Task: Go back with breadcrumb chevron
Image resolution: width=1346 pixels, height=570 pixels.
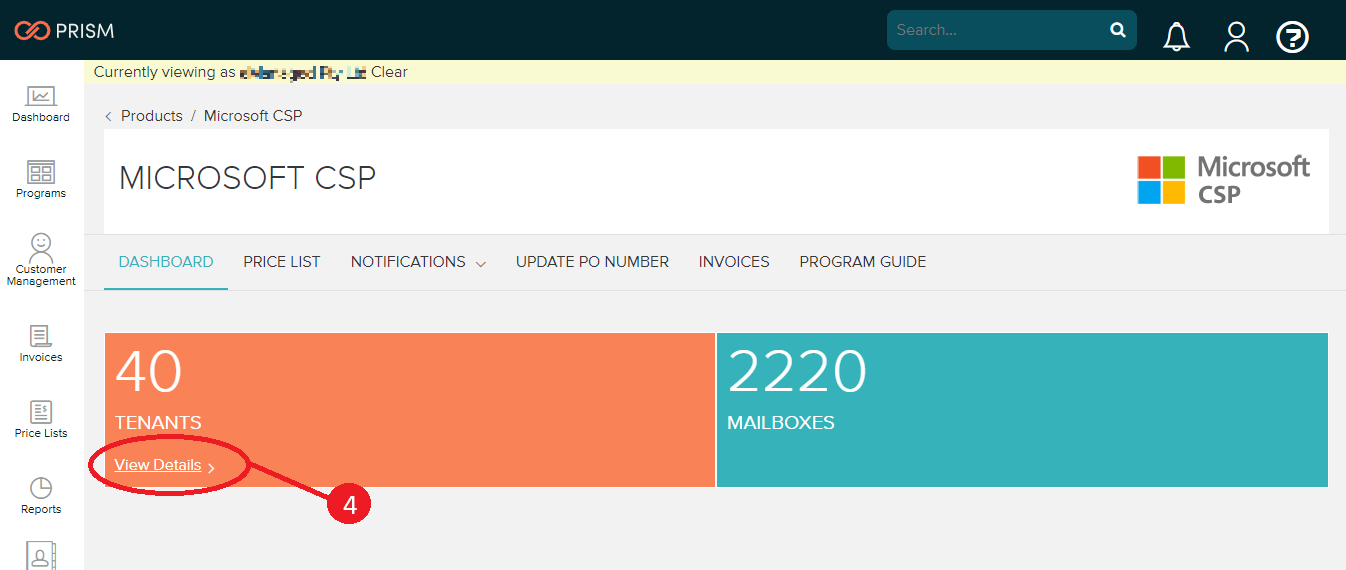Action: pos(108,117)
